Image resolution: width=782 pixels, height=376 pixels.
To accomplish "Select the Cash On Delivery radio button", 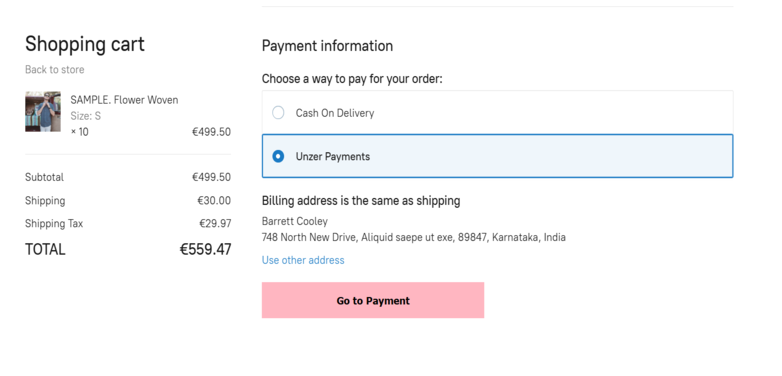I will pos(278,113).
